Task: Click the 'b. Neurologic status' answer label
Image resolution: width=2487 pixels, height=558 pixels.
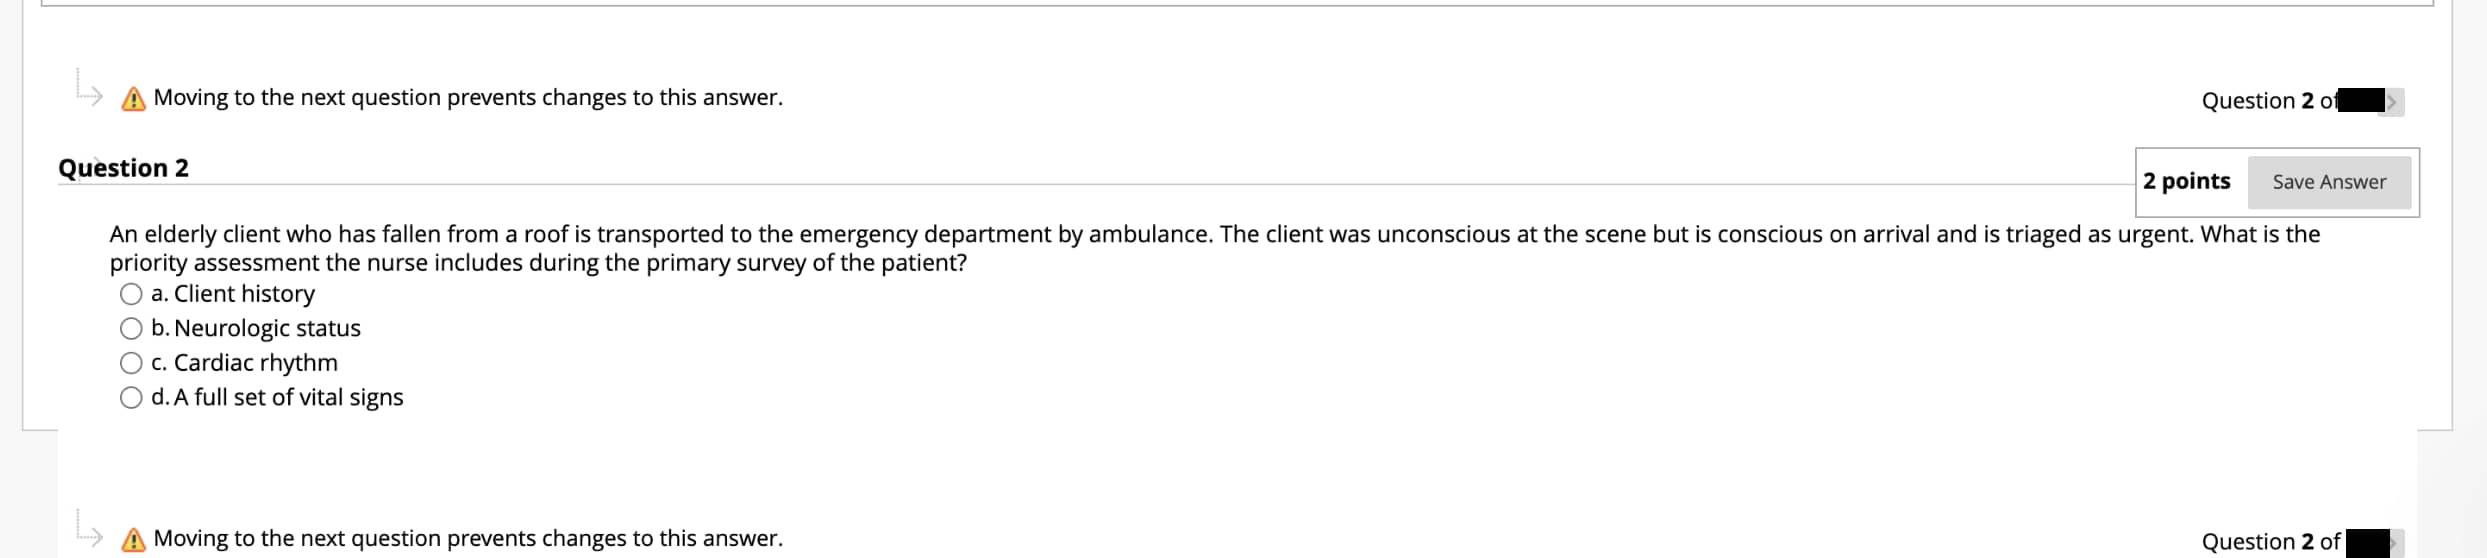Action: pyautogui.click(x=256, y=329)
